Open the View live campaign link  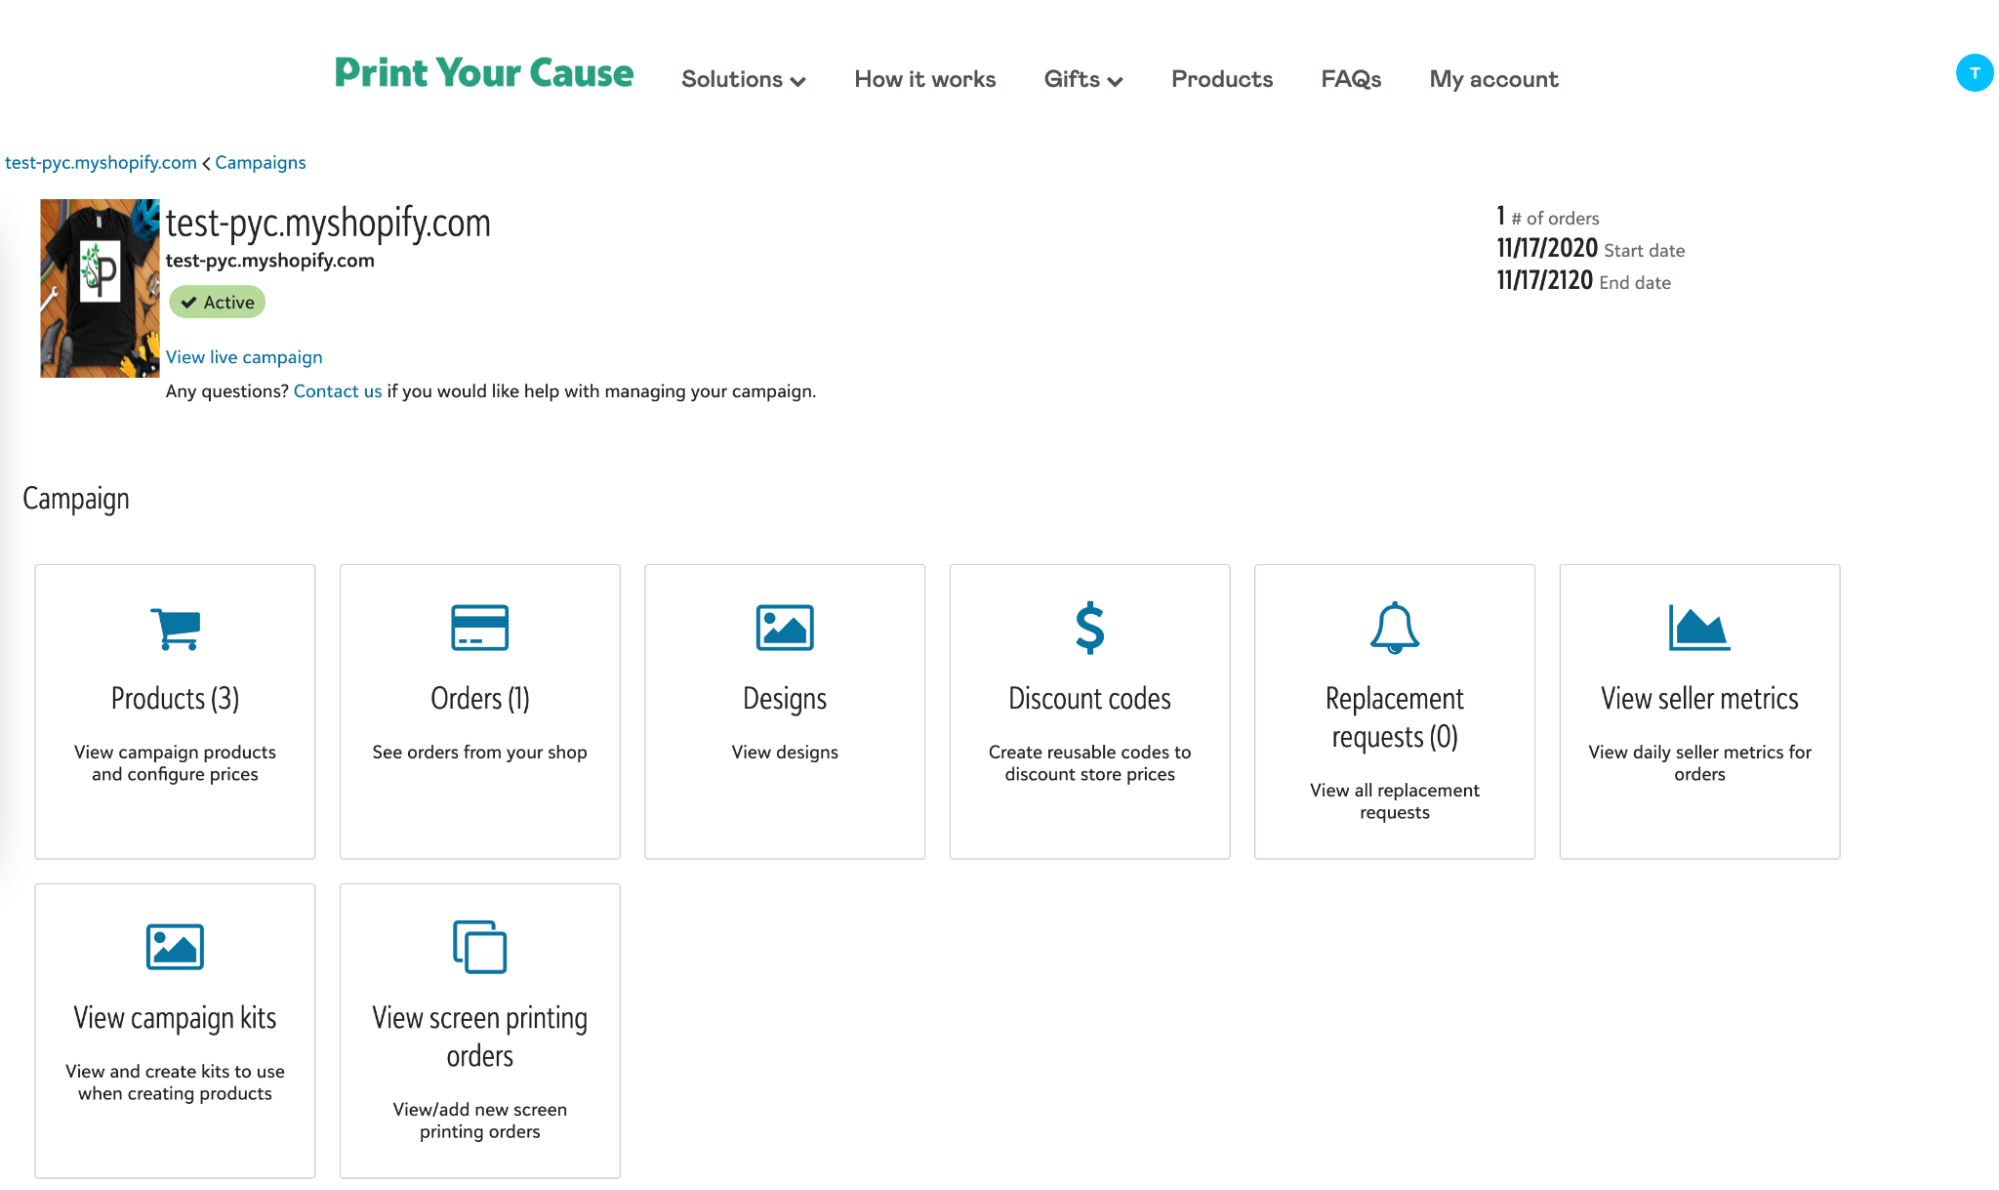point(244,357)
